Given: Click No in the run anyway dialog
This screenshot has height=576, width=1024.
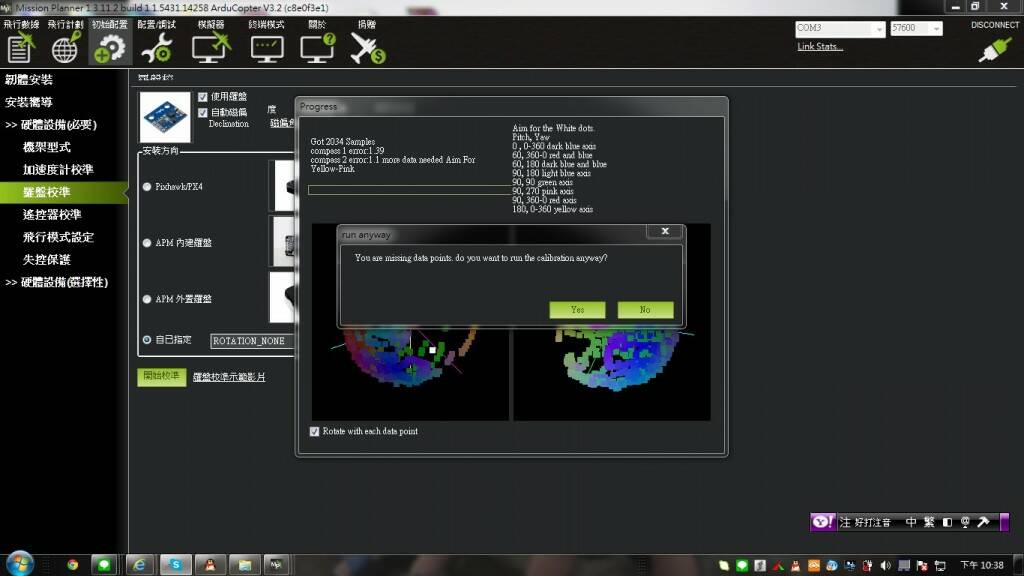Looking at the screenshot, I should pyautogui.click(x=645, y=310).
